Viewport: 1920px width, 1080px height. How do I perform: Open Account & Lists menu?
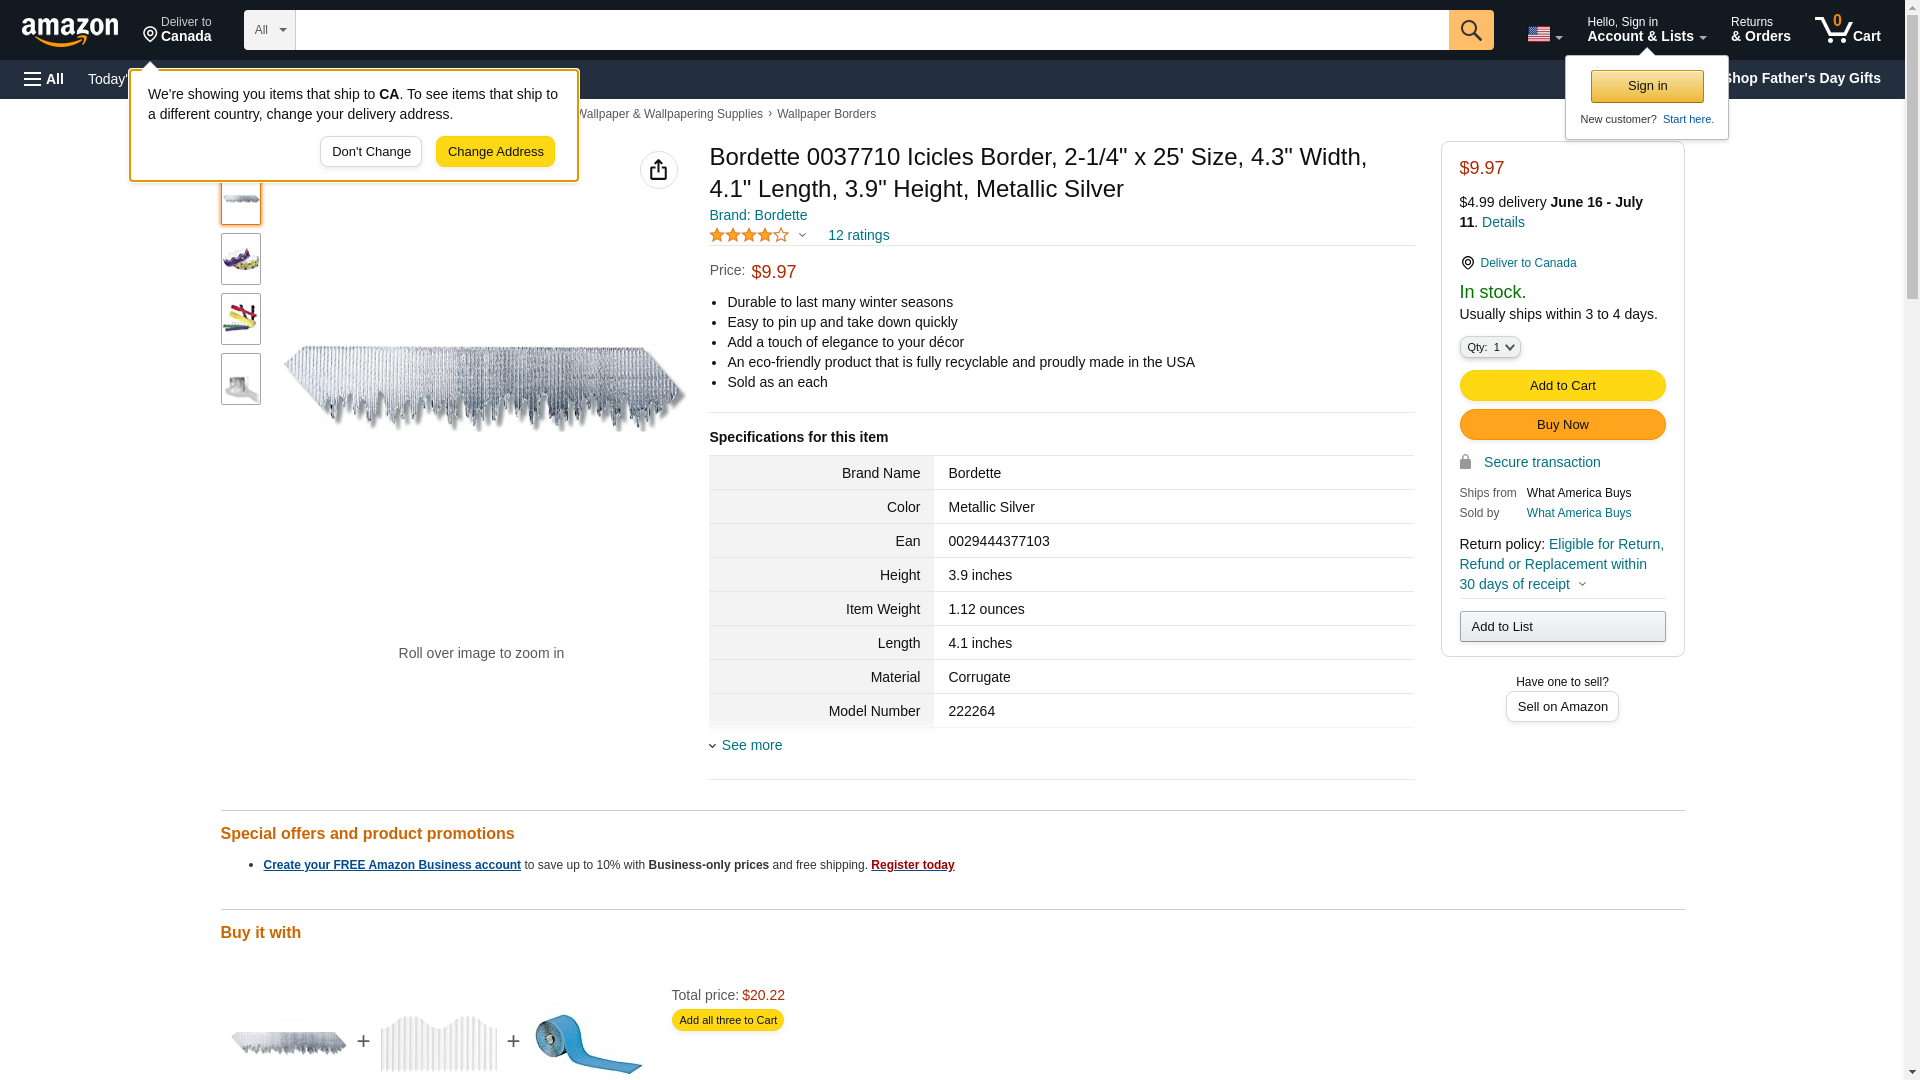point(1645,30)
